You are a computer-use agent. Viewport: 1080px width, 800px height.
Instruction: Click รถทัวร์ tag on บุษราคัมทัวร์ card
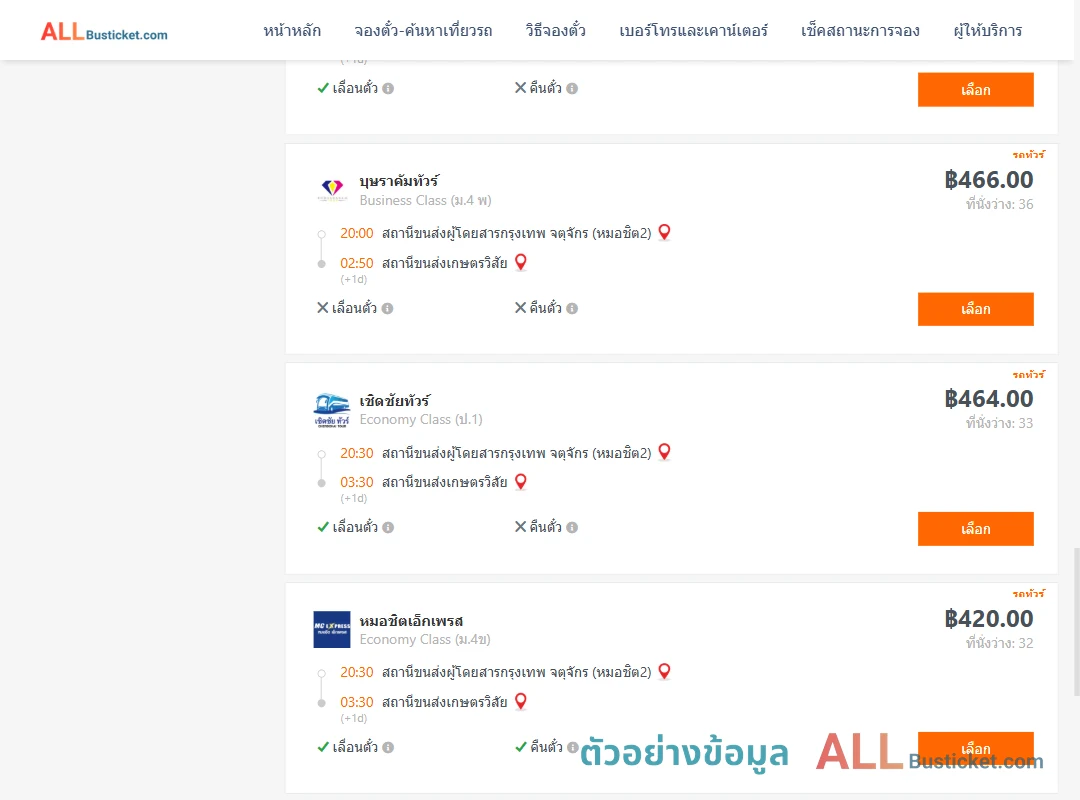(x=1028, y=154)
